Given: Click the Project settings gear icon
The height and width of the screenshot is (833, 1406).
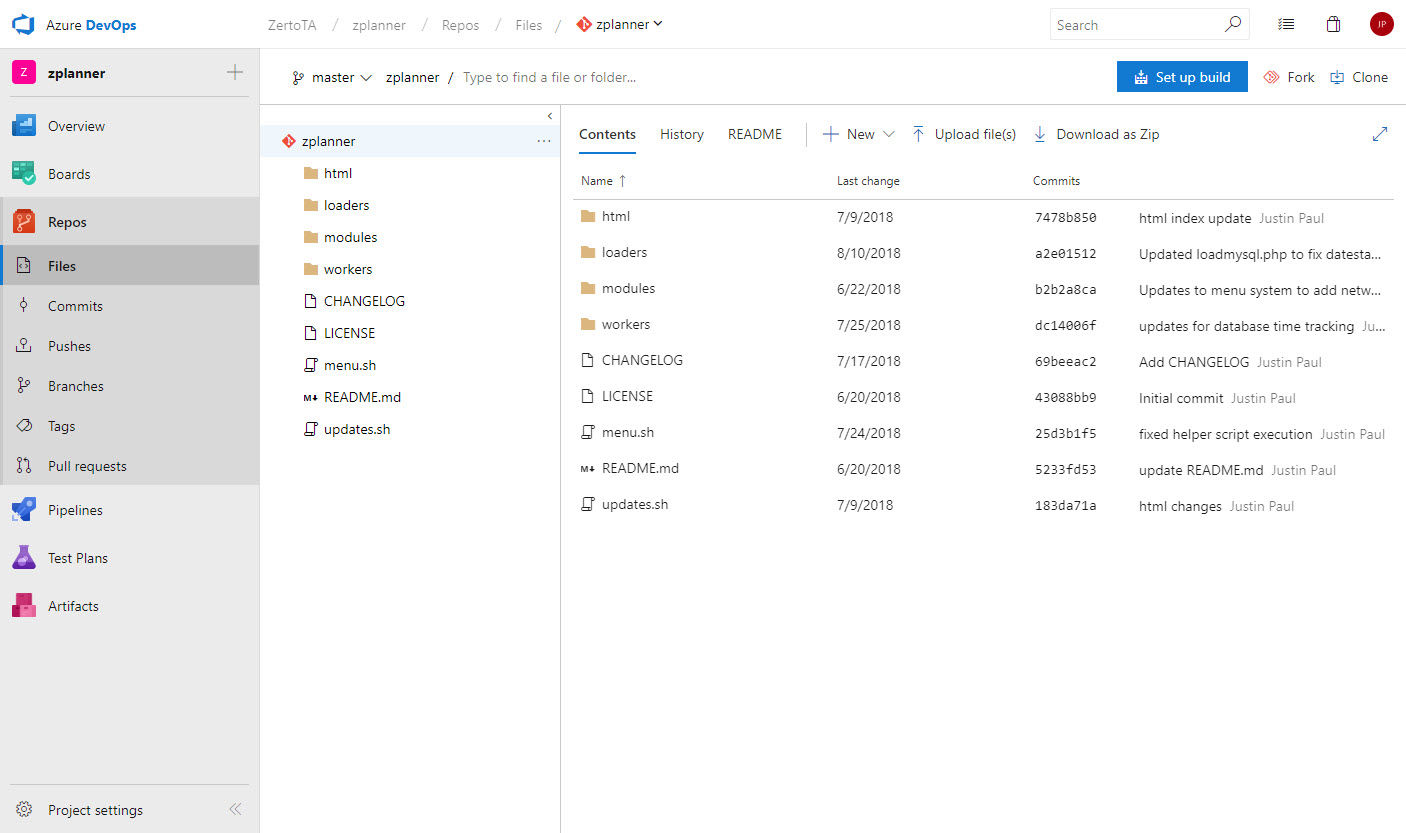Looking at the screenshot, I should pyautogui.click(x=24, y=810).
